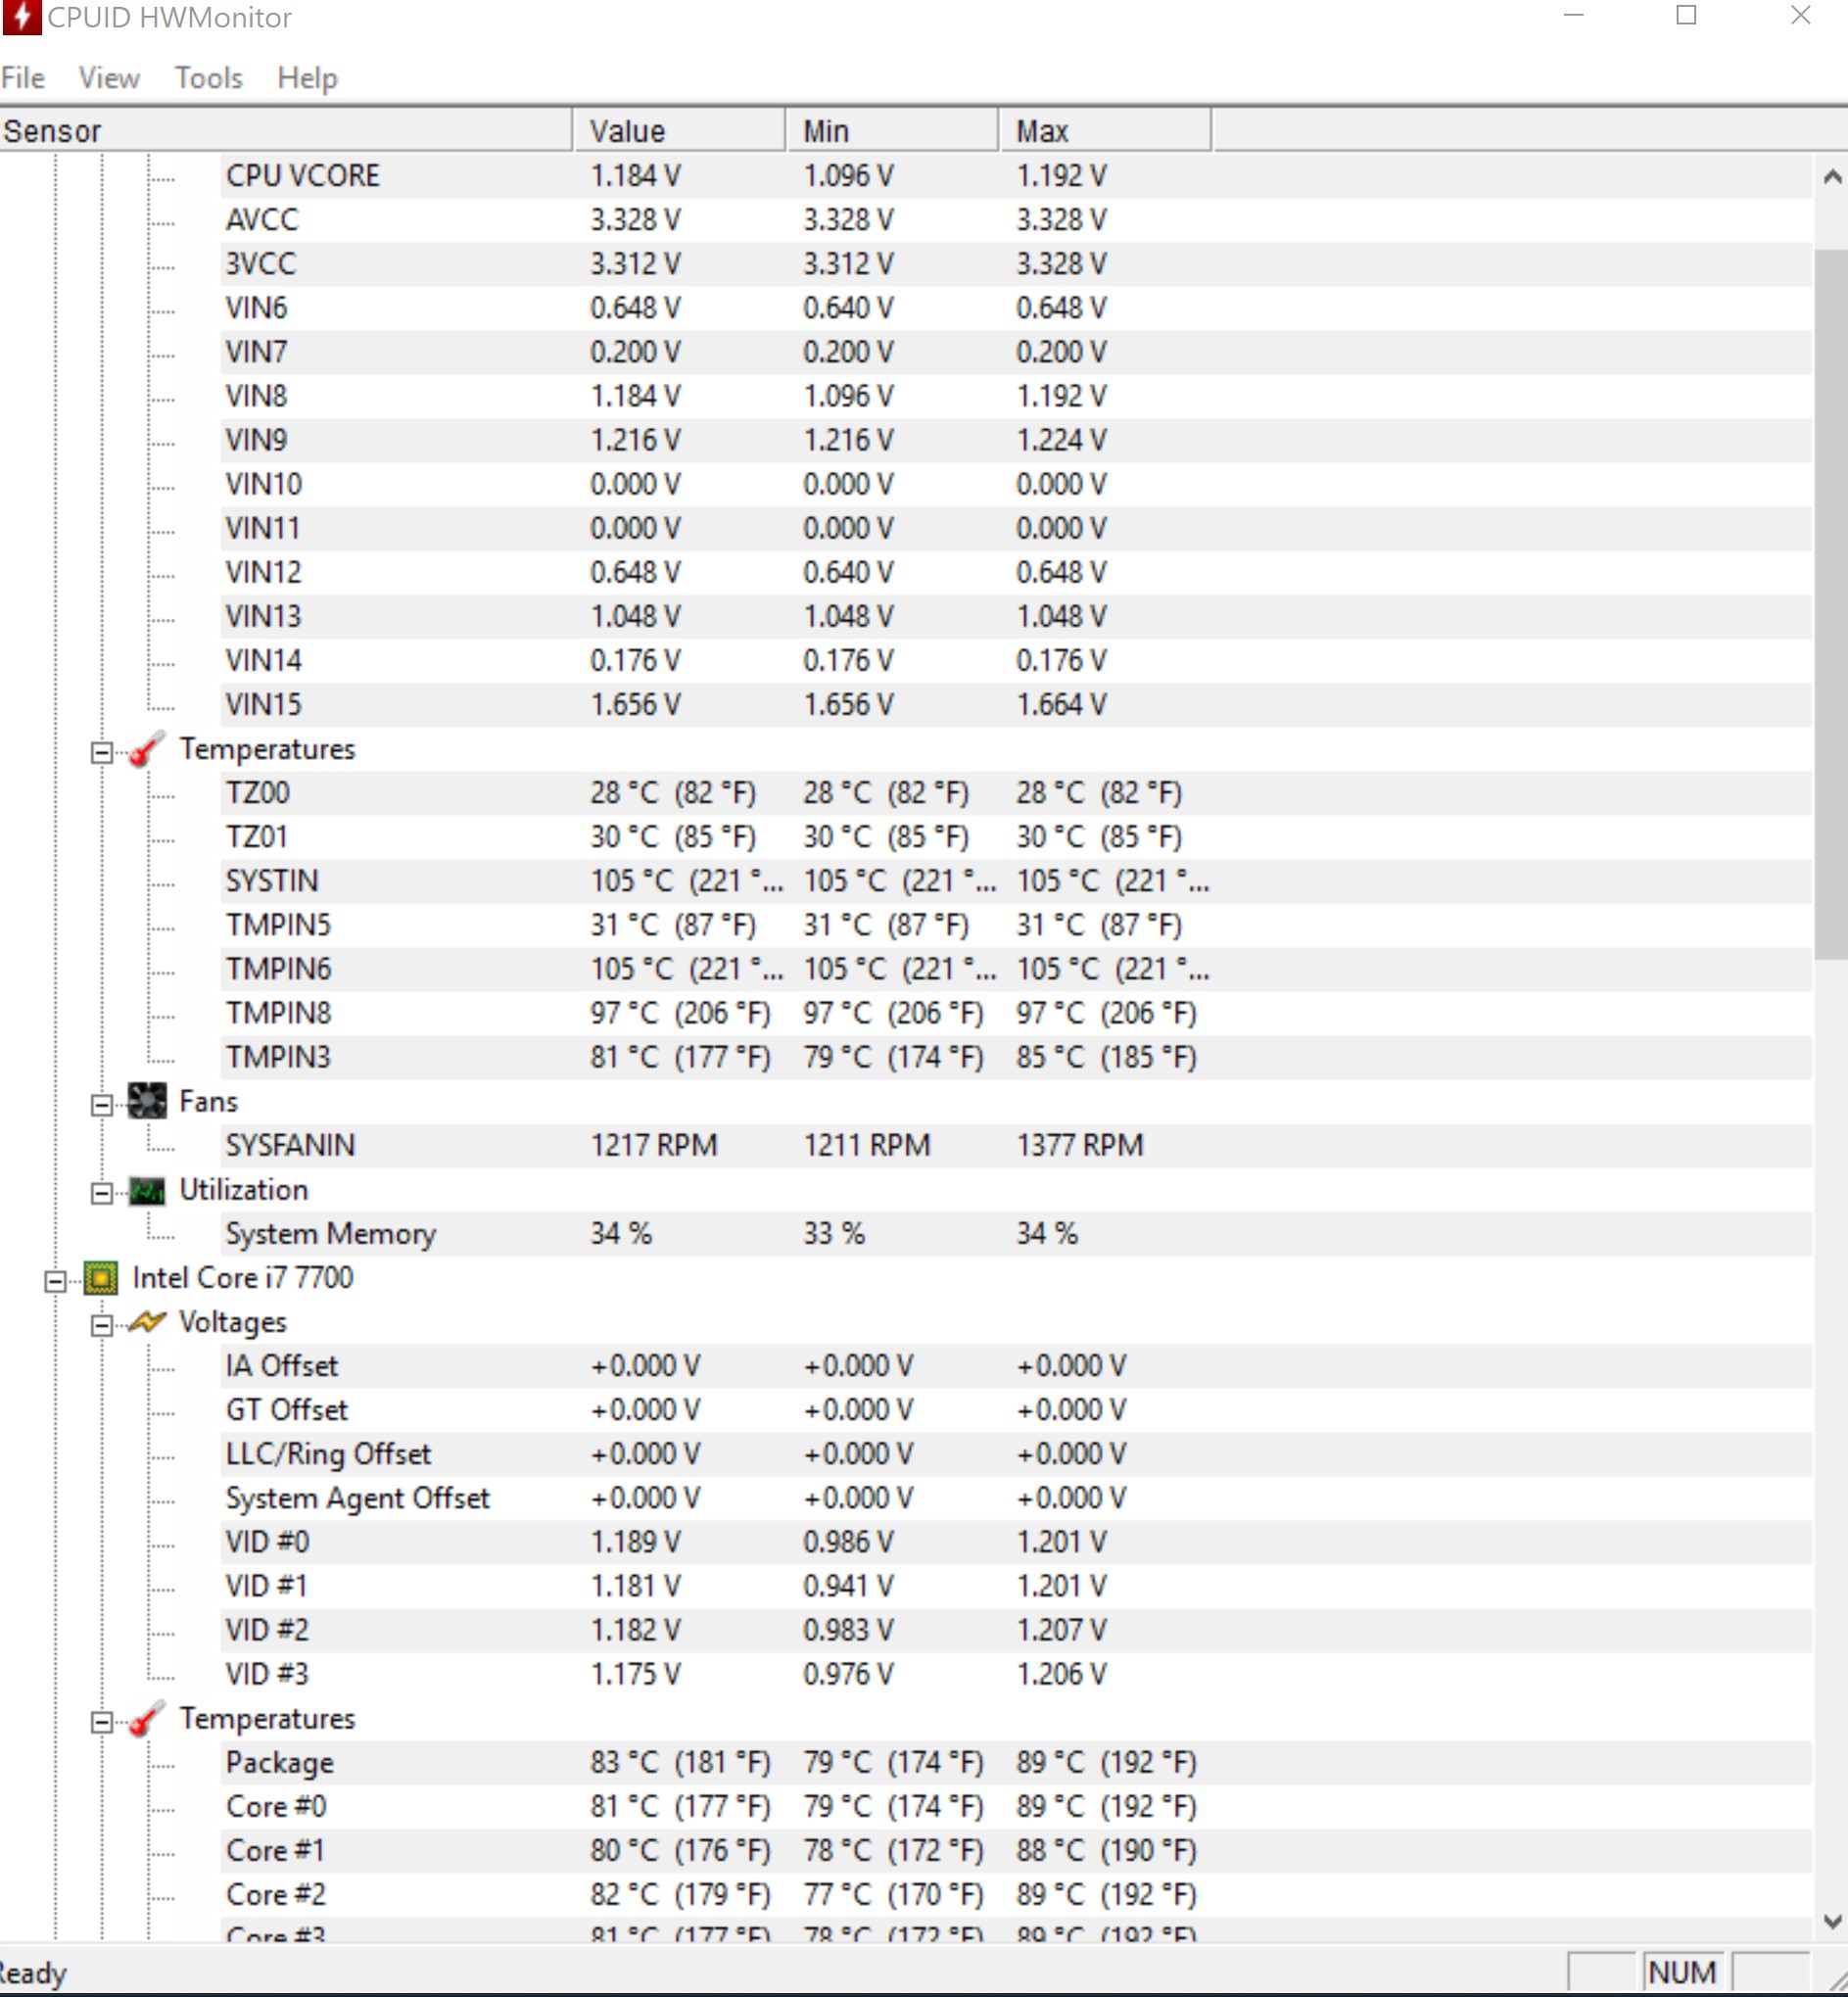Screen dimensions: 1848x1997
Task: Select the TMPIN5 row
Action: point(1017,925)
